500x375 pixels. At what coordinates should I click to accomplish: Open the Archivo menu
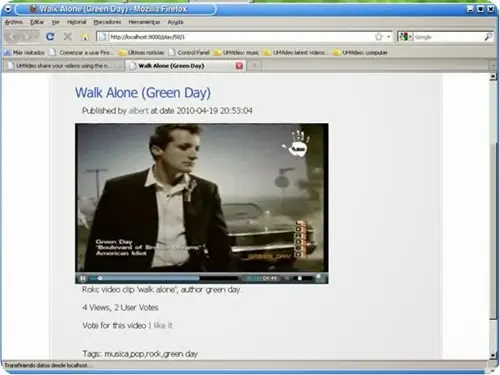click(x=14, y=22)
